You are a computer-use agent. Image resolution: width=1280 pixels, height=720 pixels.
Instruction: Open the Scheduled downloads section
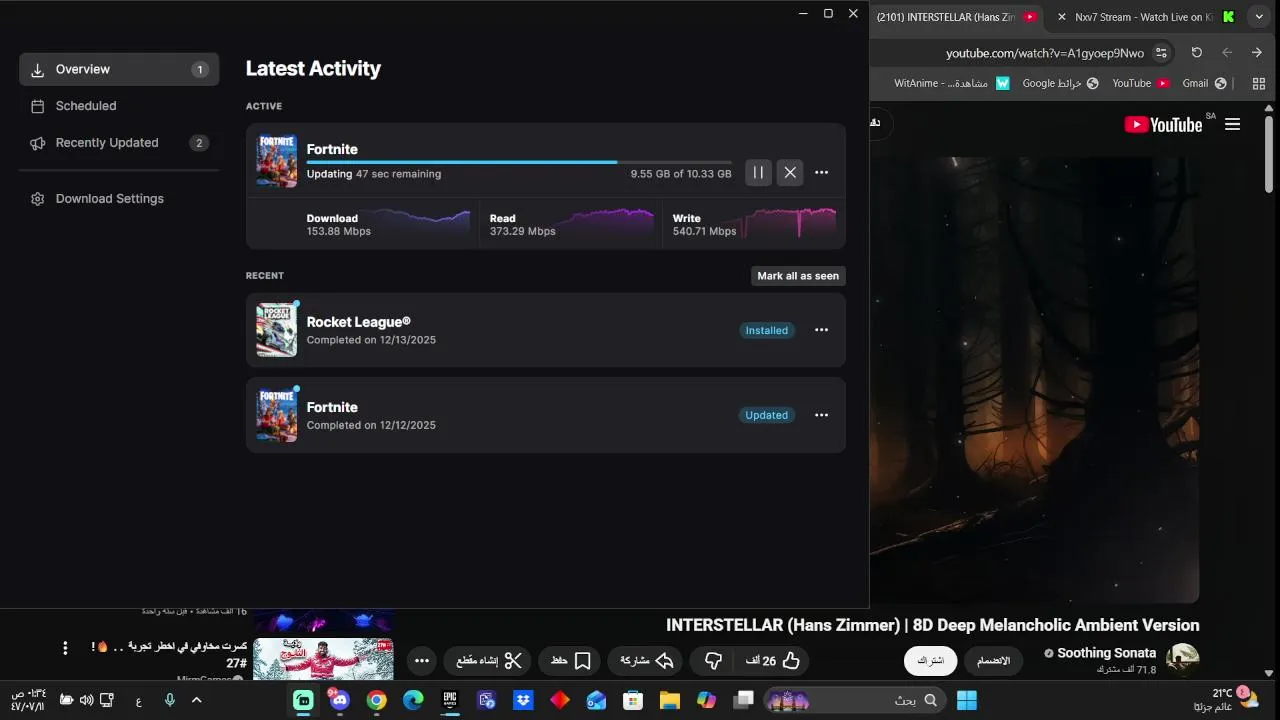point(119,106)
